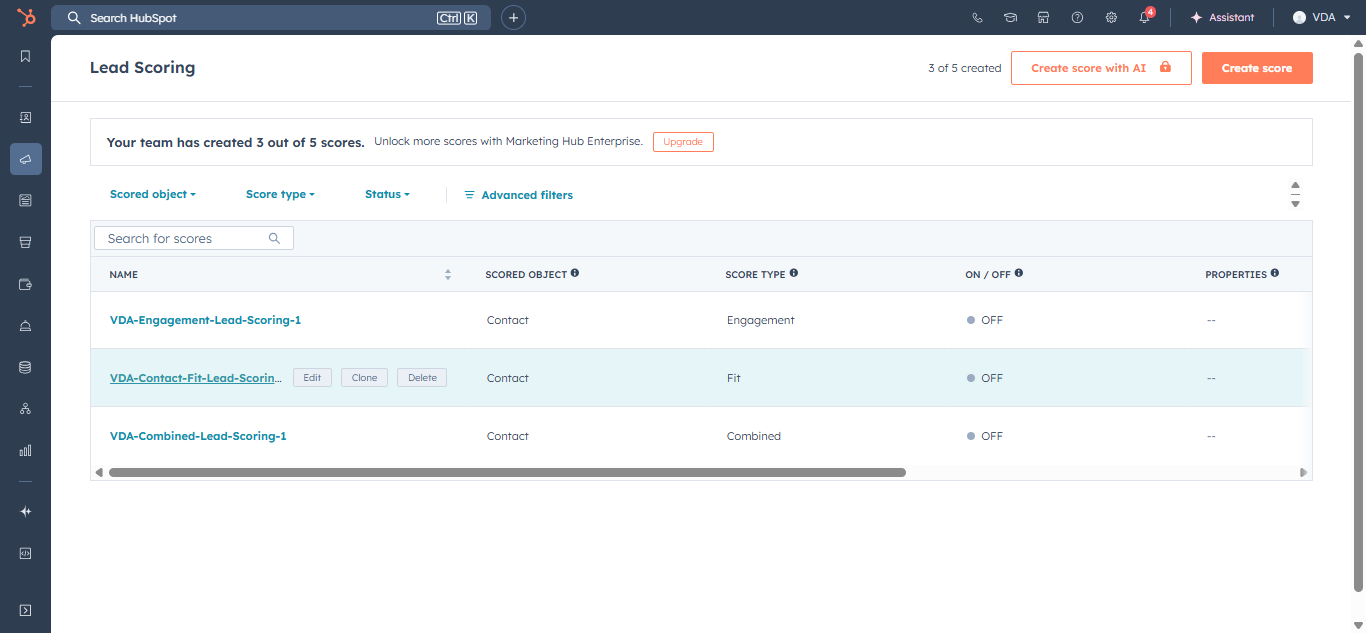The image size is (1366, 633).
Task: Click the Lead Scoring page title
Action: click(x=143, y=68)
